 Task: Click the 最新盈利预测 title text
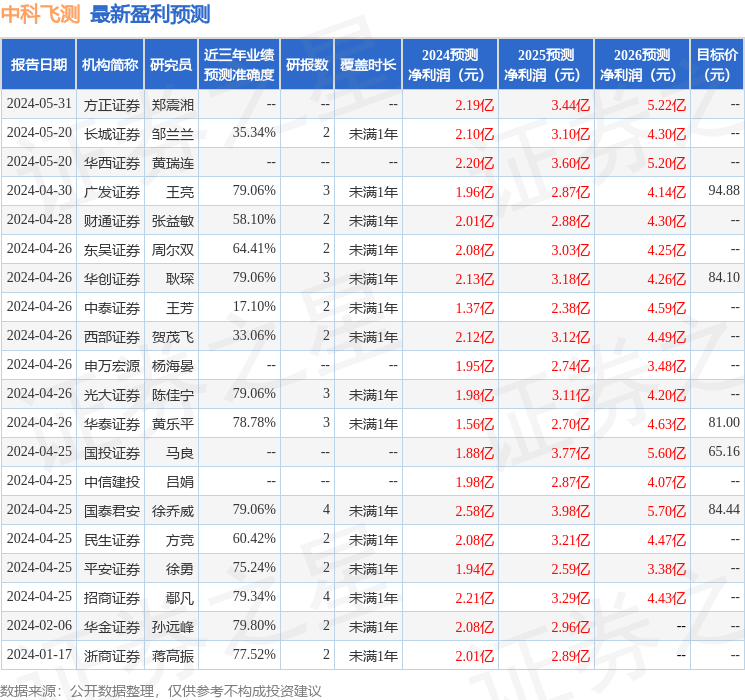[150, 14]
